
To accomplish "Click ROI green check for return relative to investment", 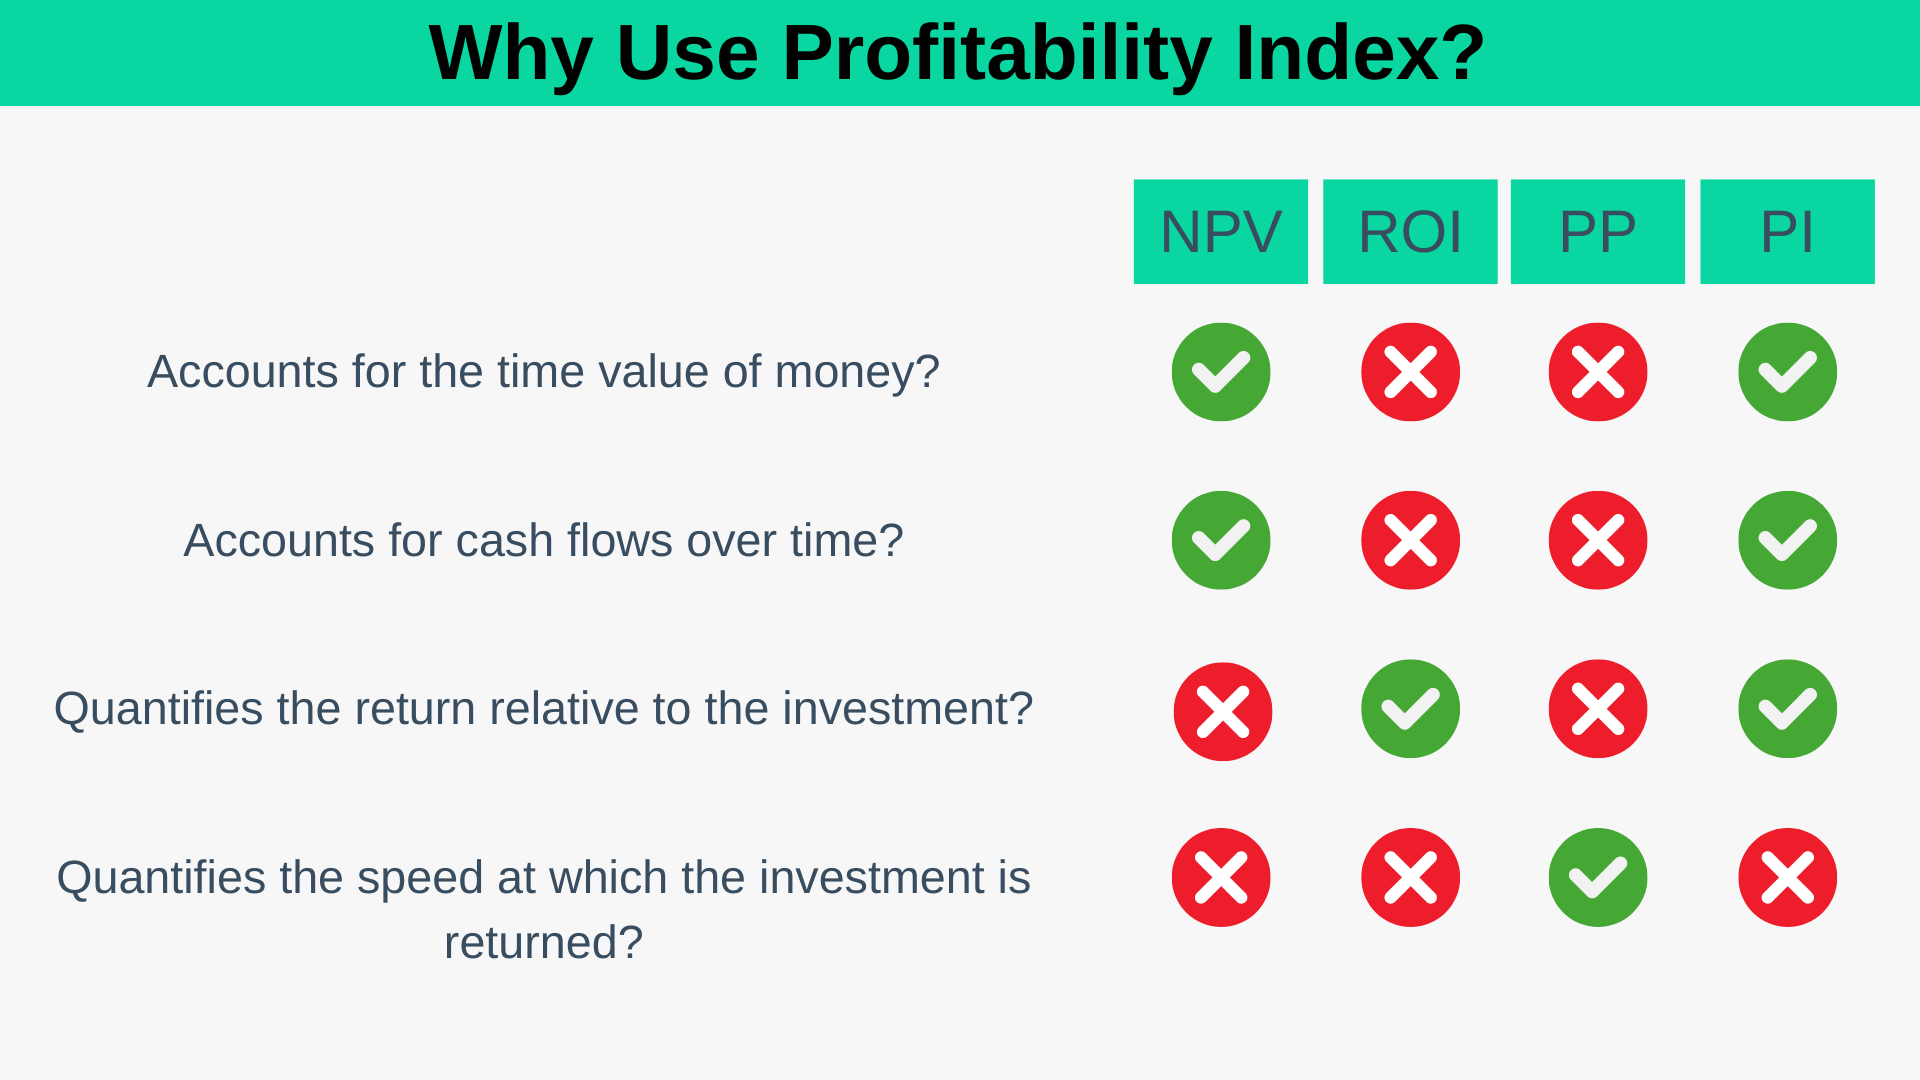I will (1410, 708).
